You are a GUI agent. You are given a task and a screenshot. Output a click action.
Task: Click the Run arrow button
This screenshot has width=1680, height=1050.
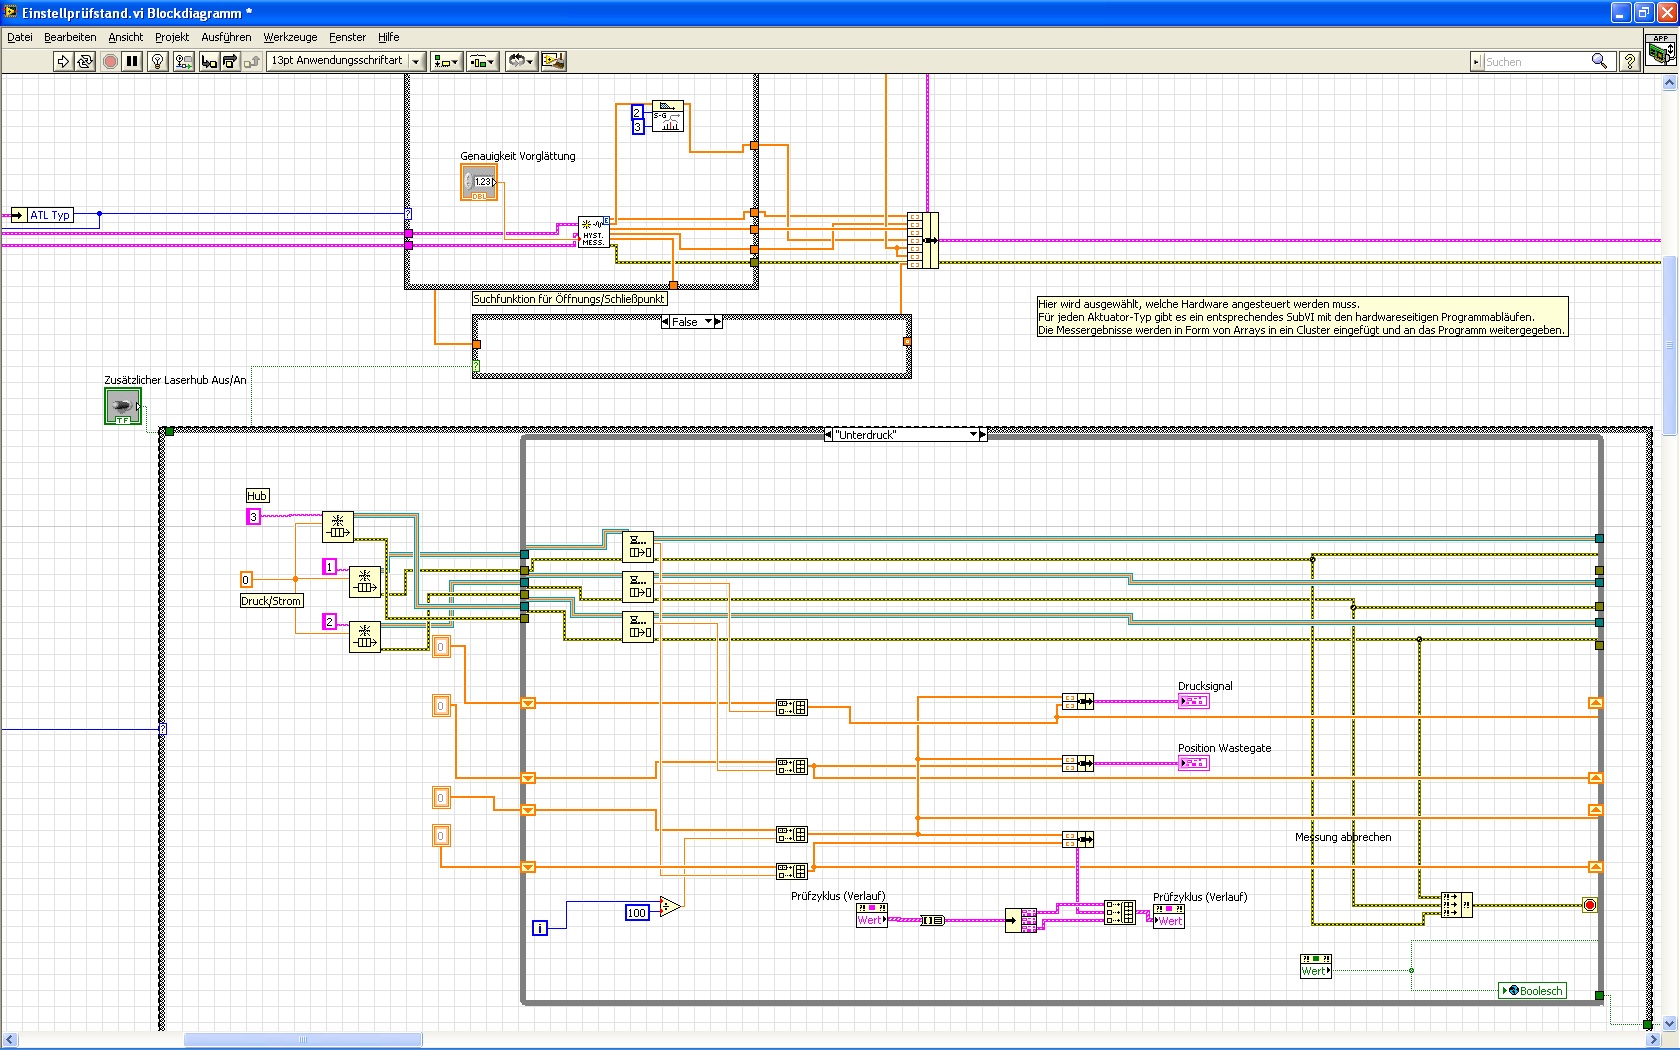tap(63, 62)
